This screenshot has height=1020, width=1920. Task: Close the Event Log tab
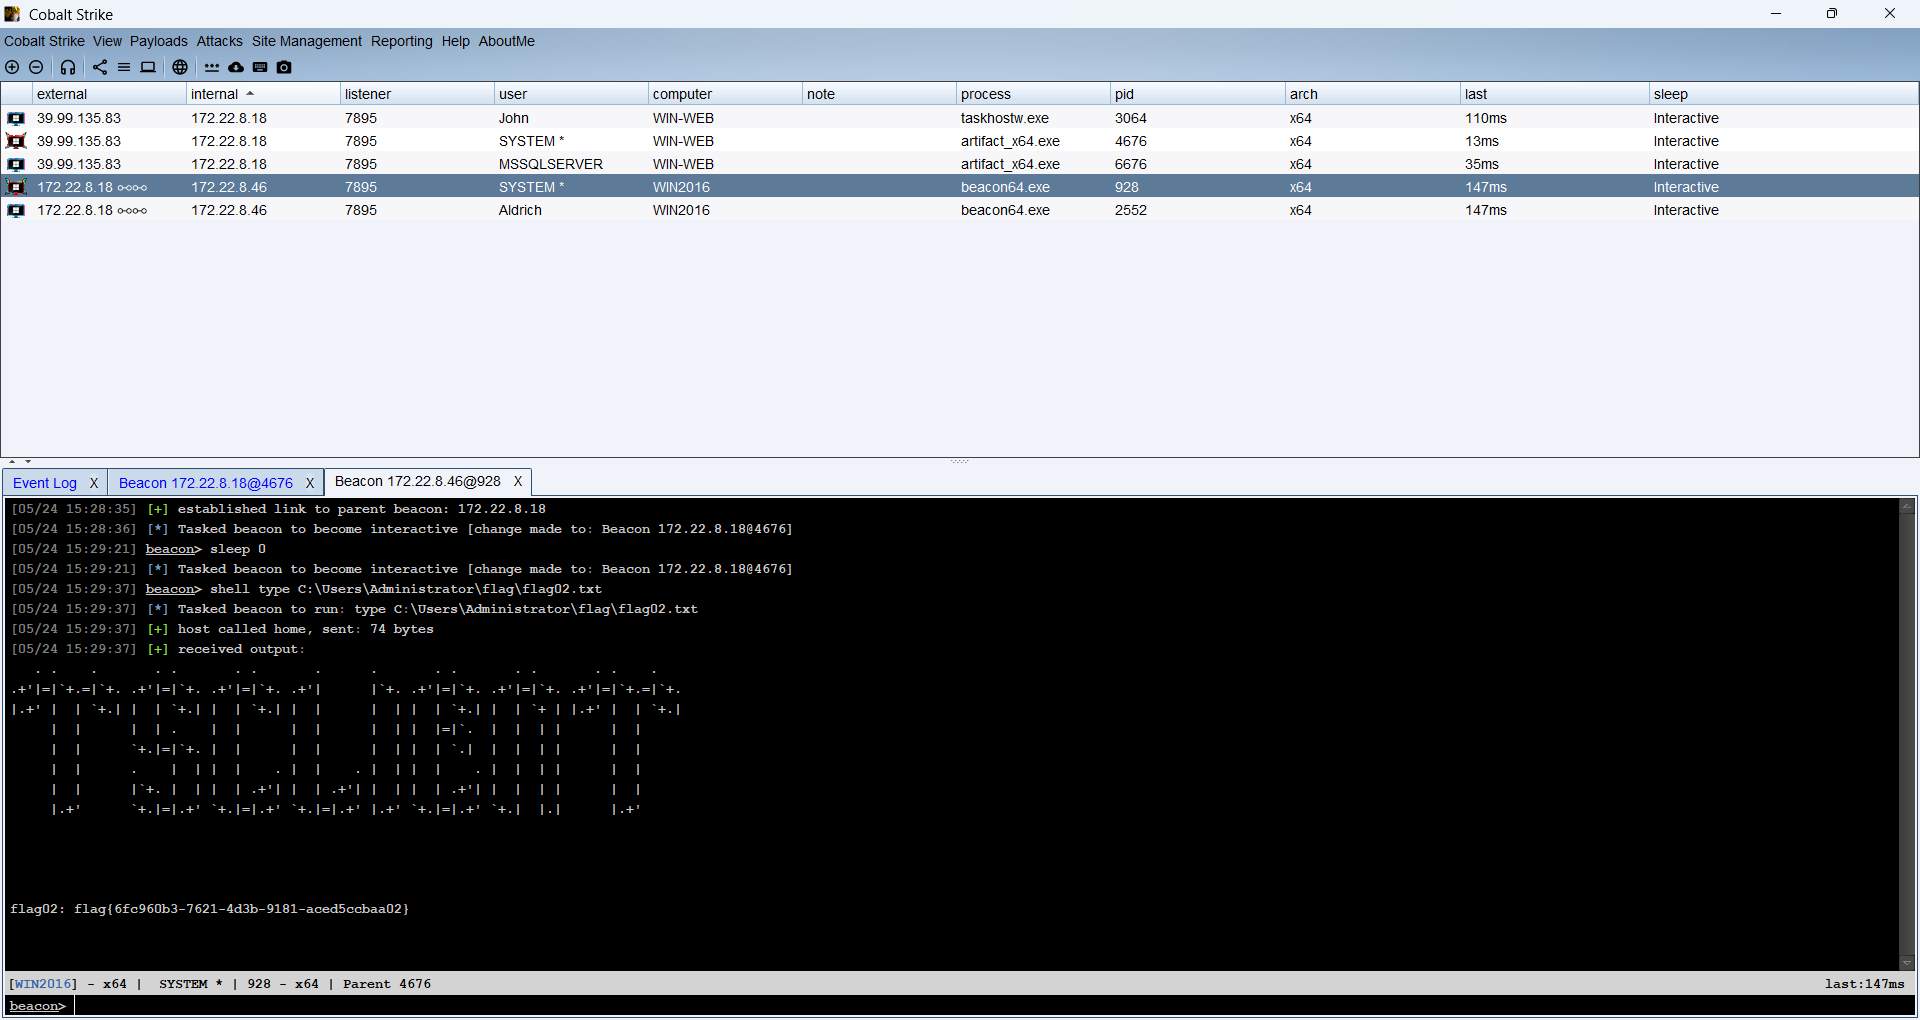tap(94, 483)
